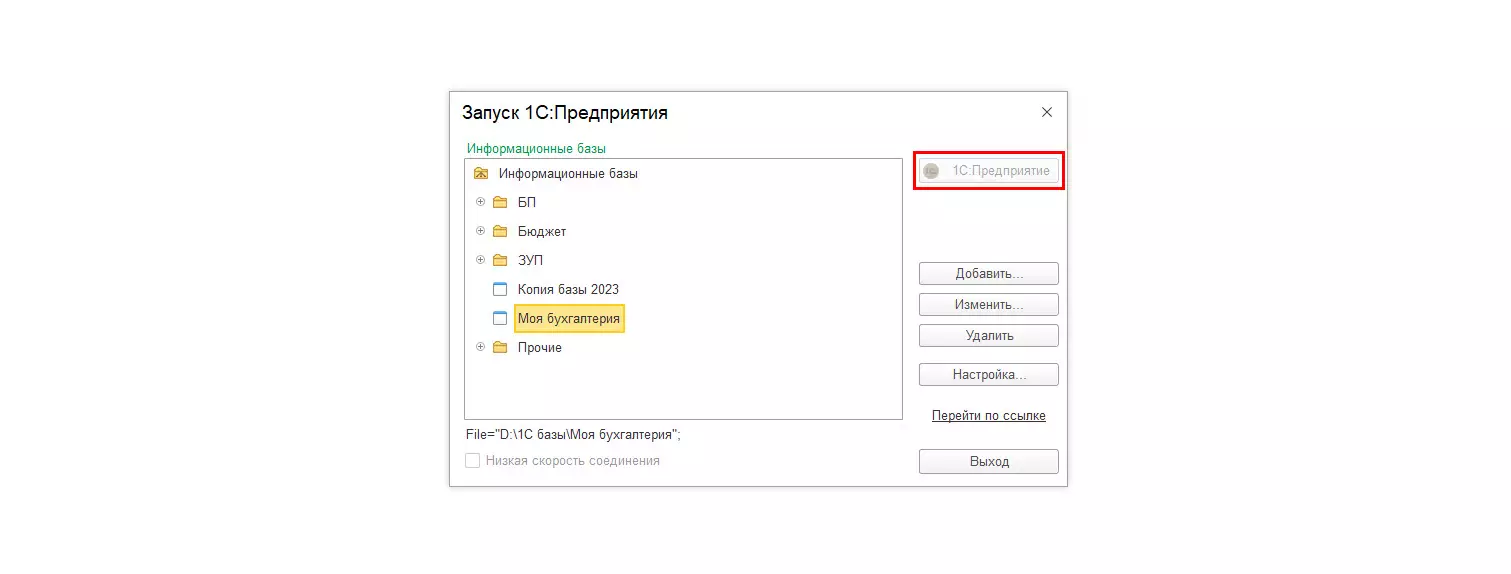Click the File path text below list
1511x574 pixels.
point(574,435)
